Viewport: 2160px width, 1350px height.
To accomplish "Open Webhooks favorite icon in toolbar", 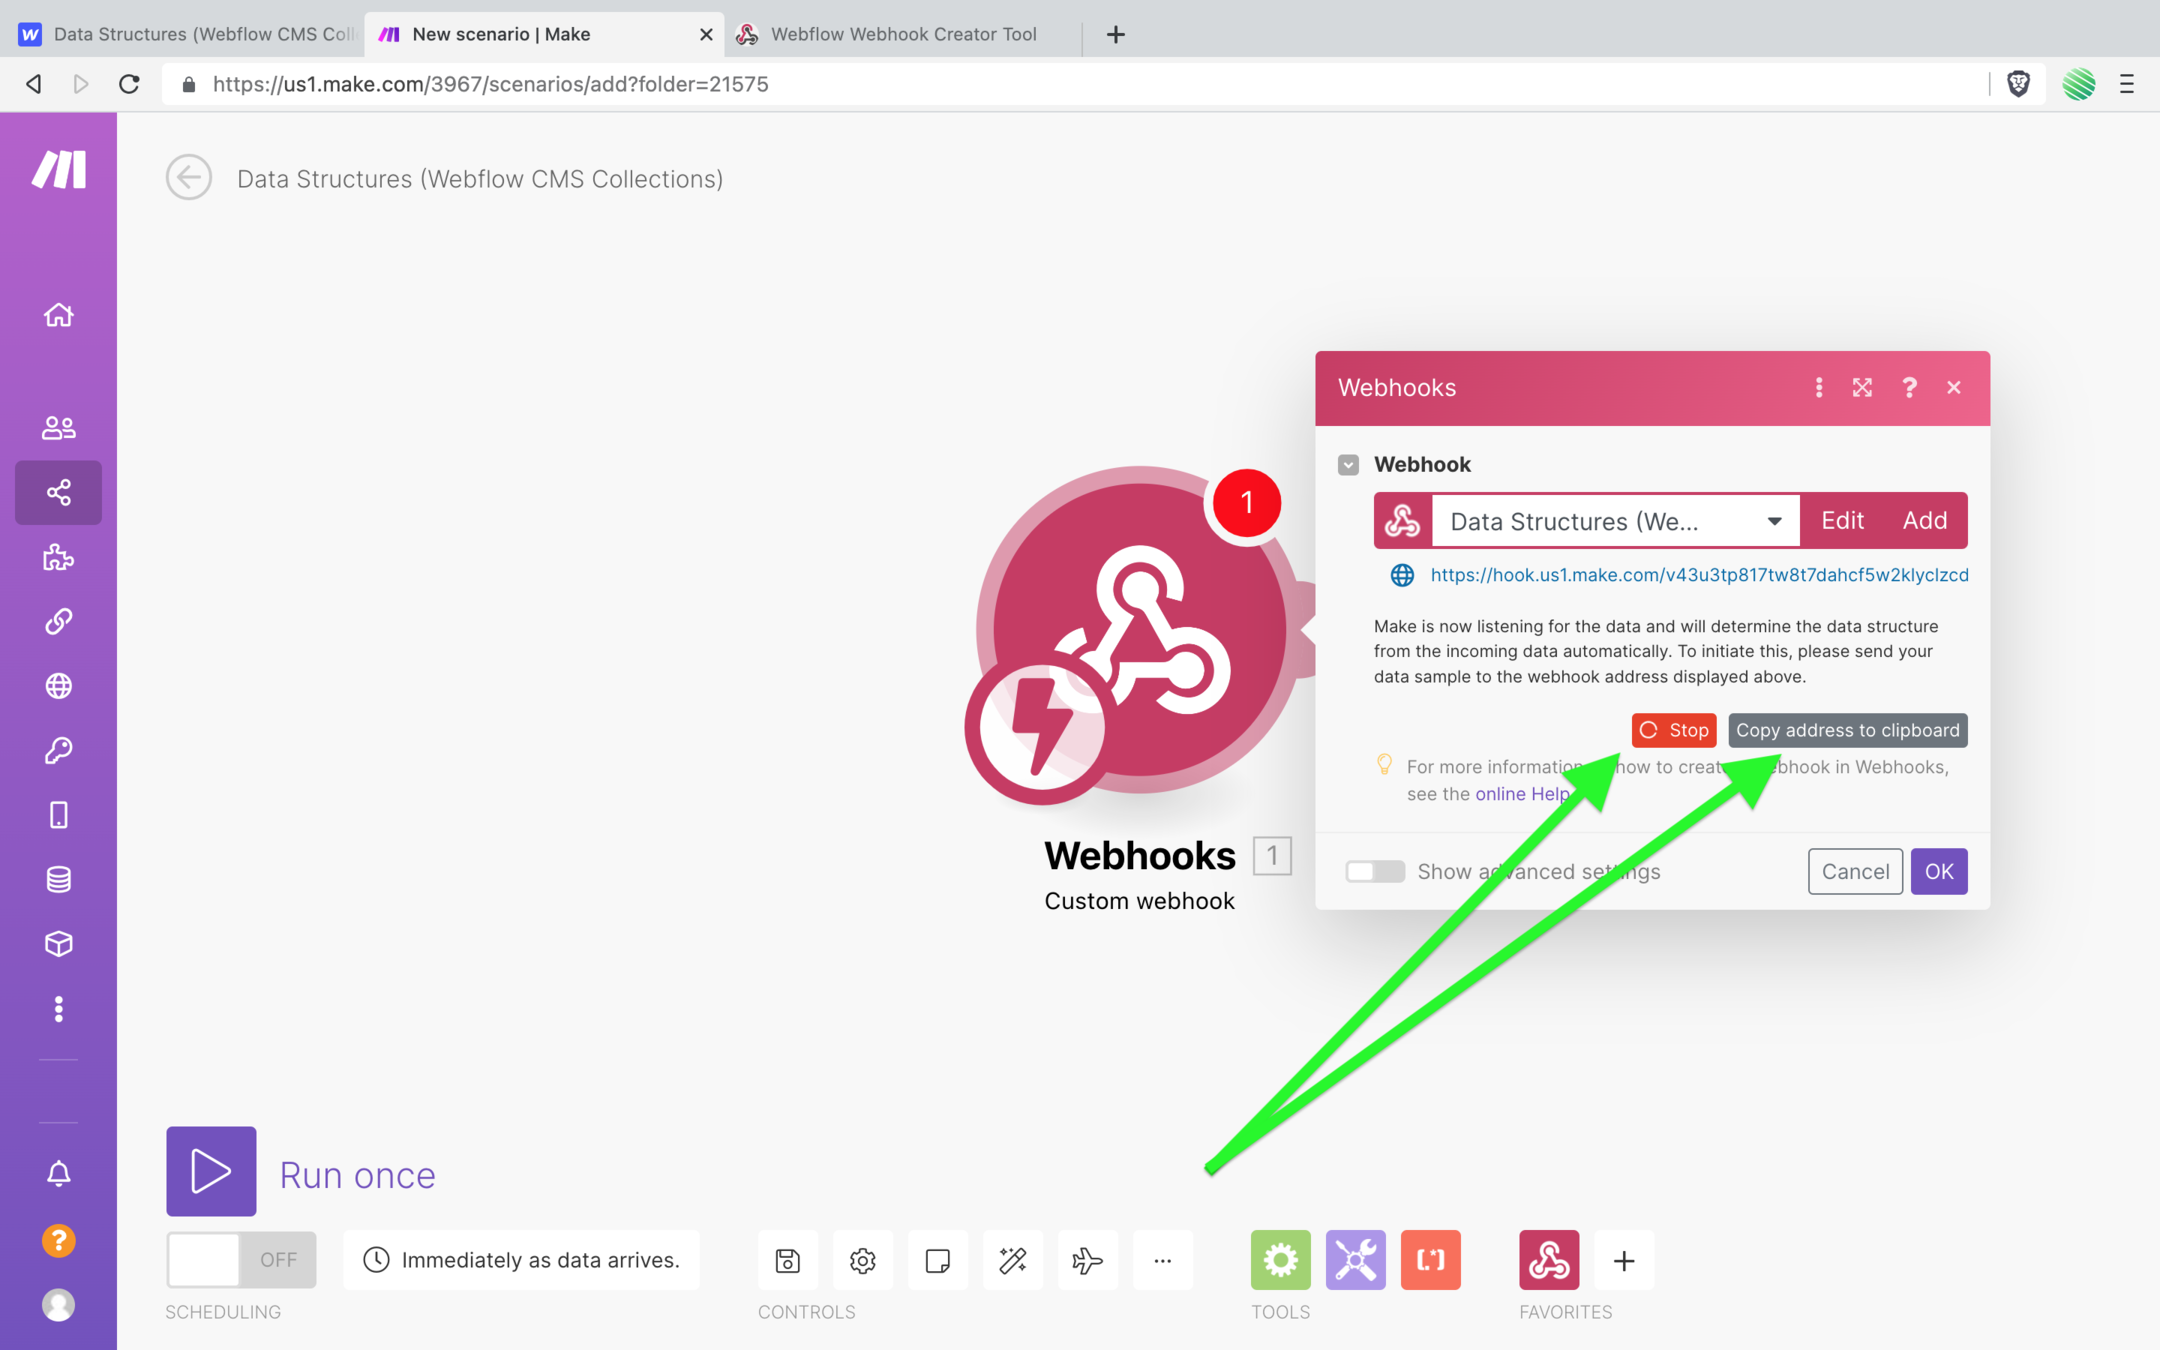I will (x=1549, y=1260).
